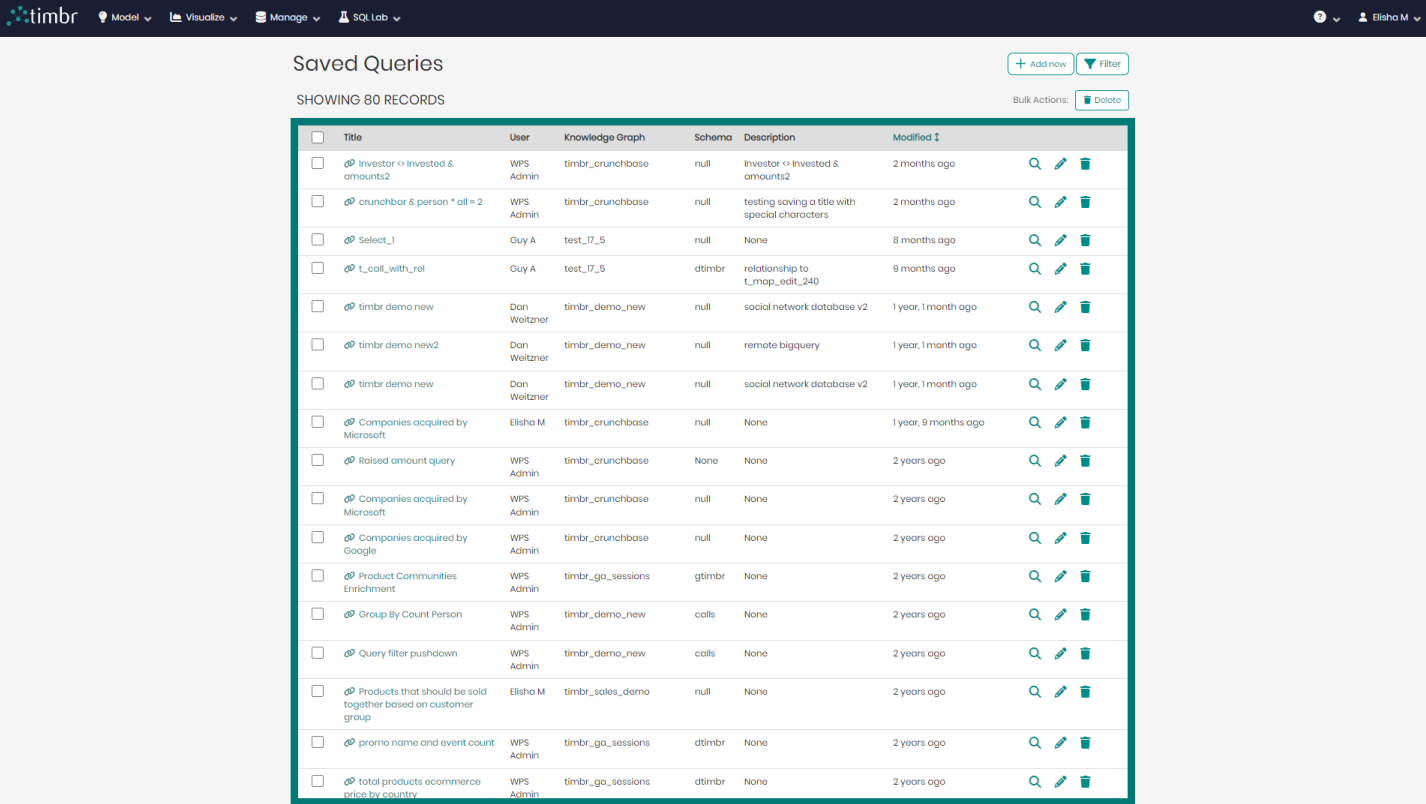Check the Investor <> Invested & amounts2 row

pos(317,163)
